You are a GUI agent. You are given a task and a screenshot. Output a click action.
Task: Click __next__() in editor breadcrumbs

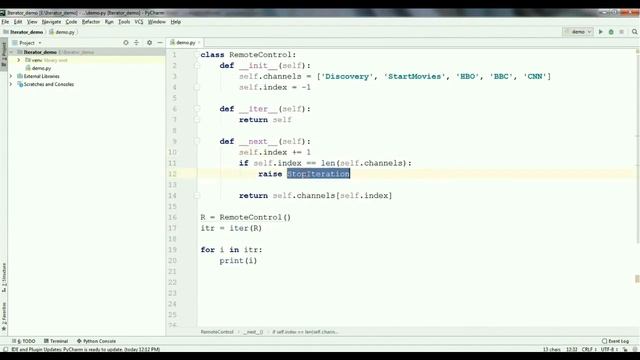pos(253,332)
